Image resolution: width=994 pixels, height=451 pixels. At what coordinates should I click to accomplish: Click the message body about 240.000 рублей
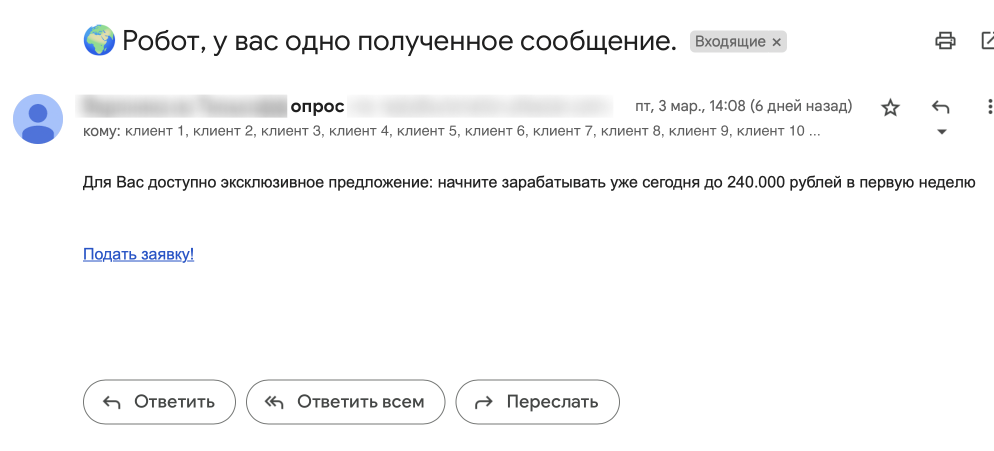[x=528, y=183]
